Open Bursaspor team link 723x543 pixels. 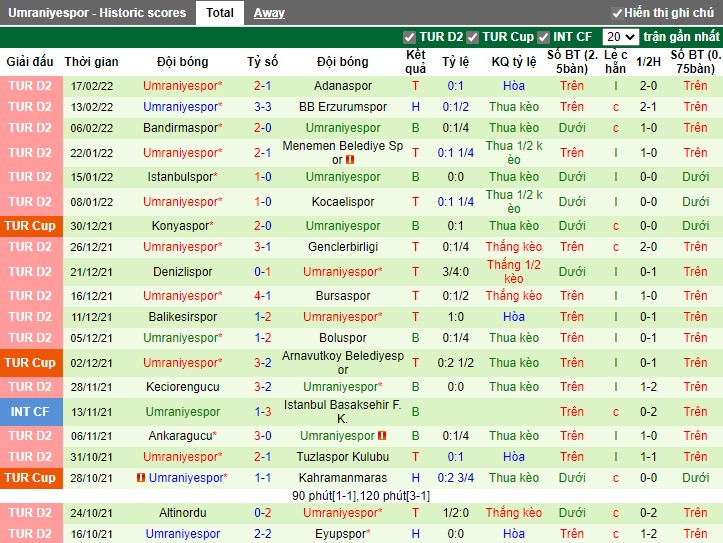(343, 295)
